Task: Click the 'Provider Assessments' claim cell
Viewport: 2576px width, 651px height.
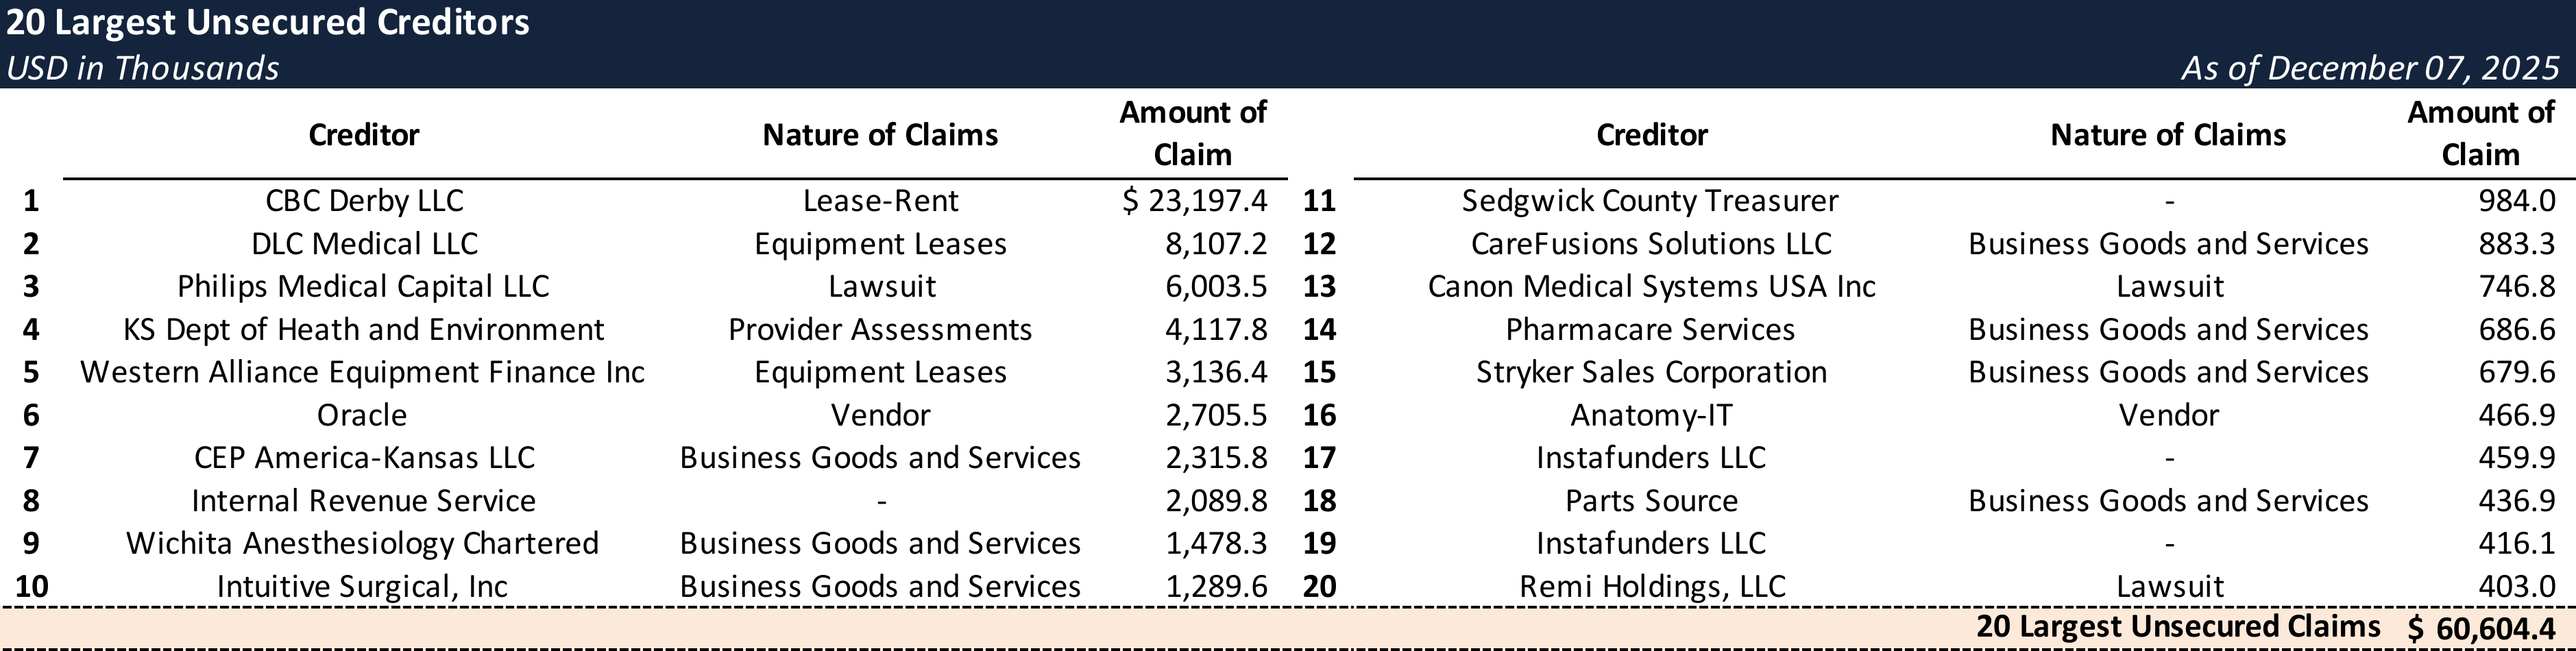Action: 880,330
